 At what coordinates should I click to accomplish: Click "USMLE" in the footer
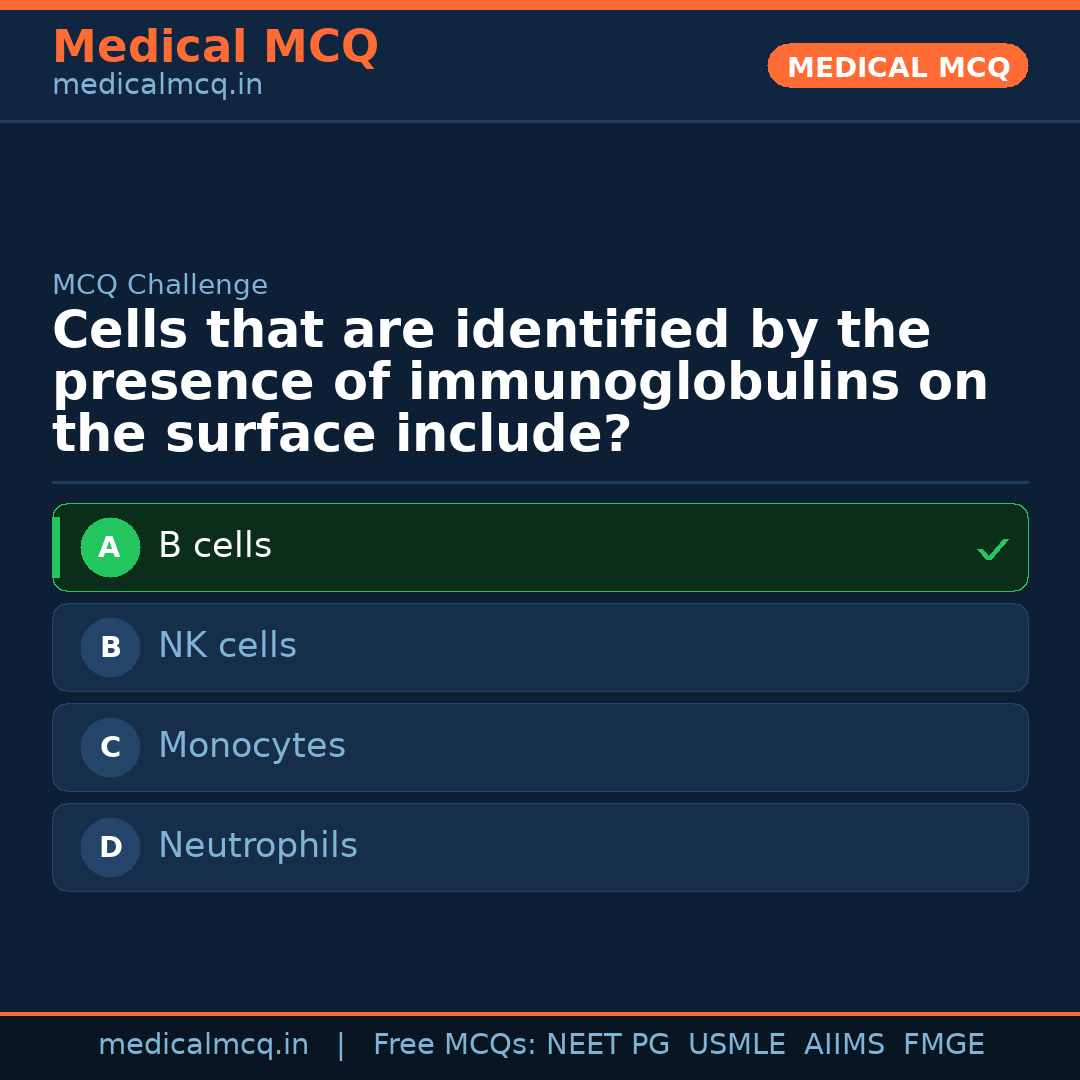coord(736,1045)
